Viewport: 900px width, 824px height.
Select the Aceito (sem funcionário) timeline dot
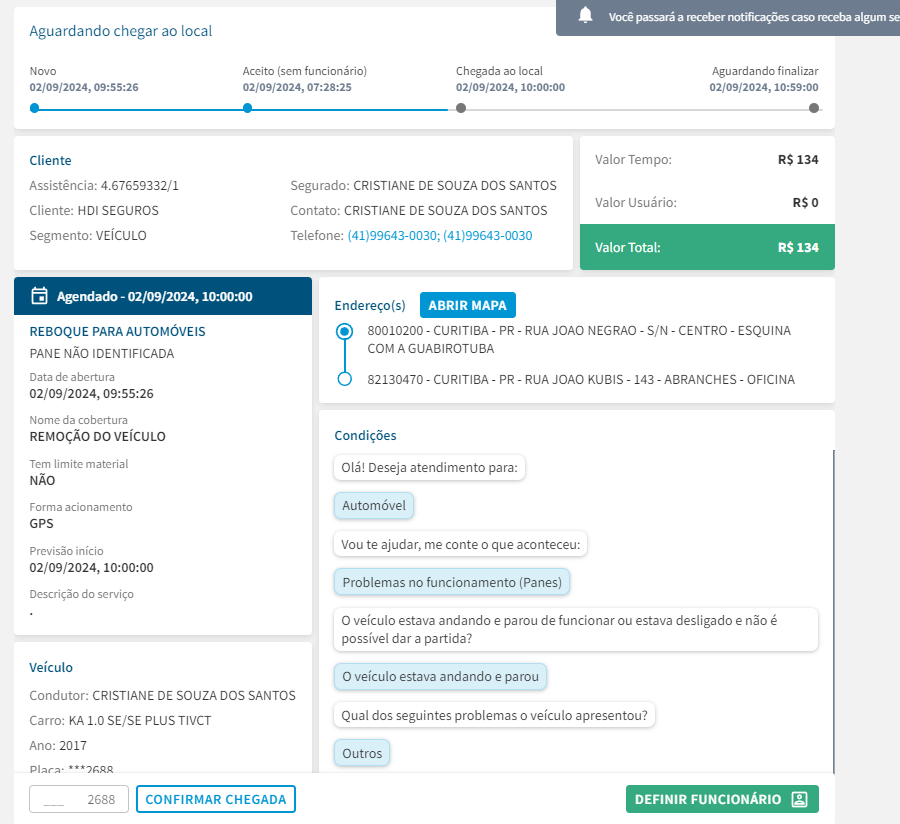(247, 108)
